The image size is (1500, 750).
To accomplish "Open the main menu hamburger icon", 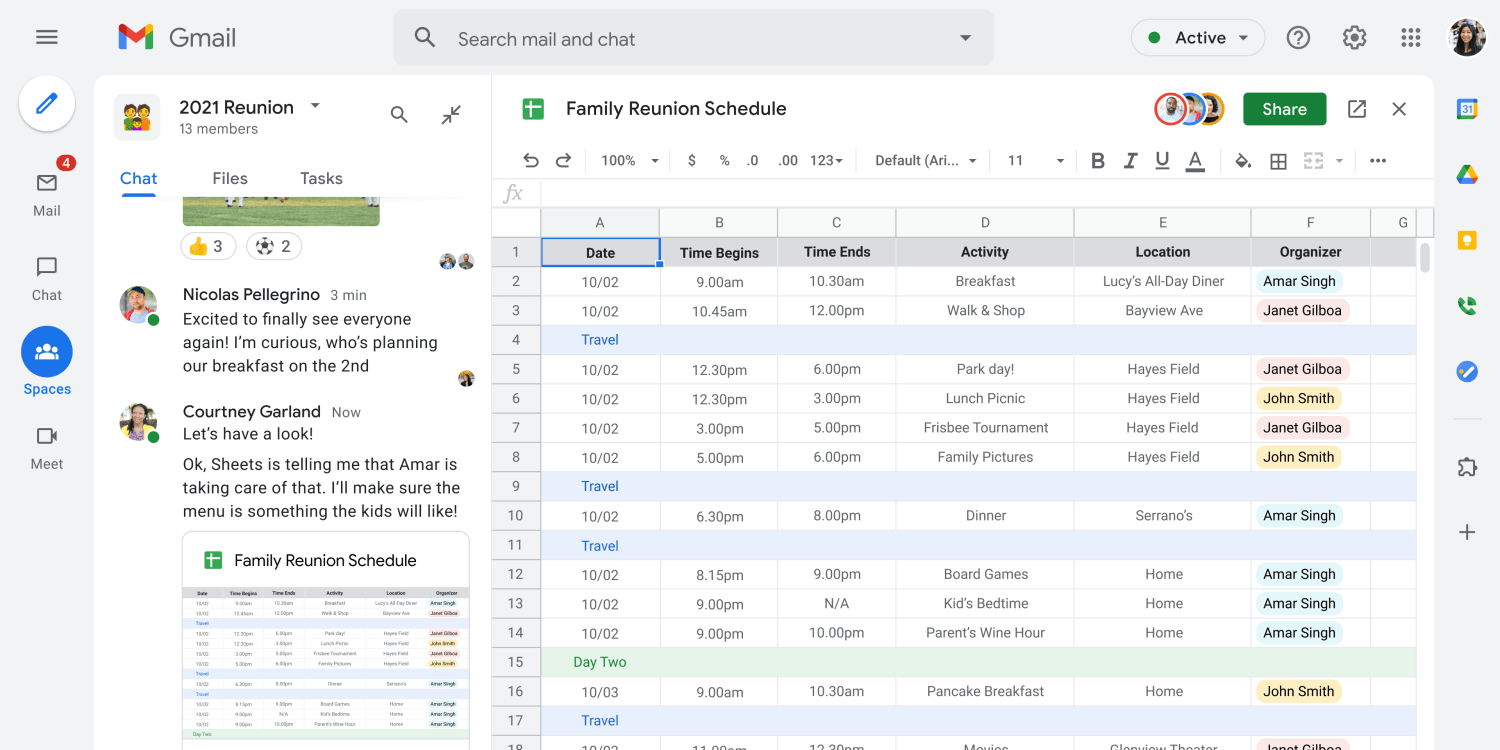I will 46,38.
